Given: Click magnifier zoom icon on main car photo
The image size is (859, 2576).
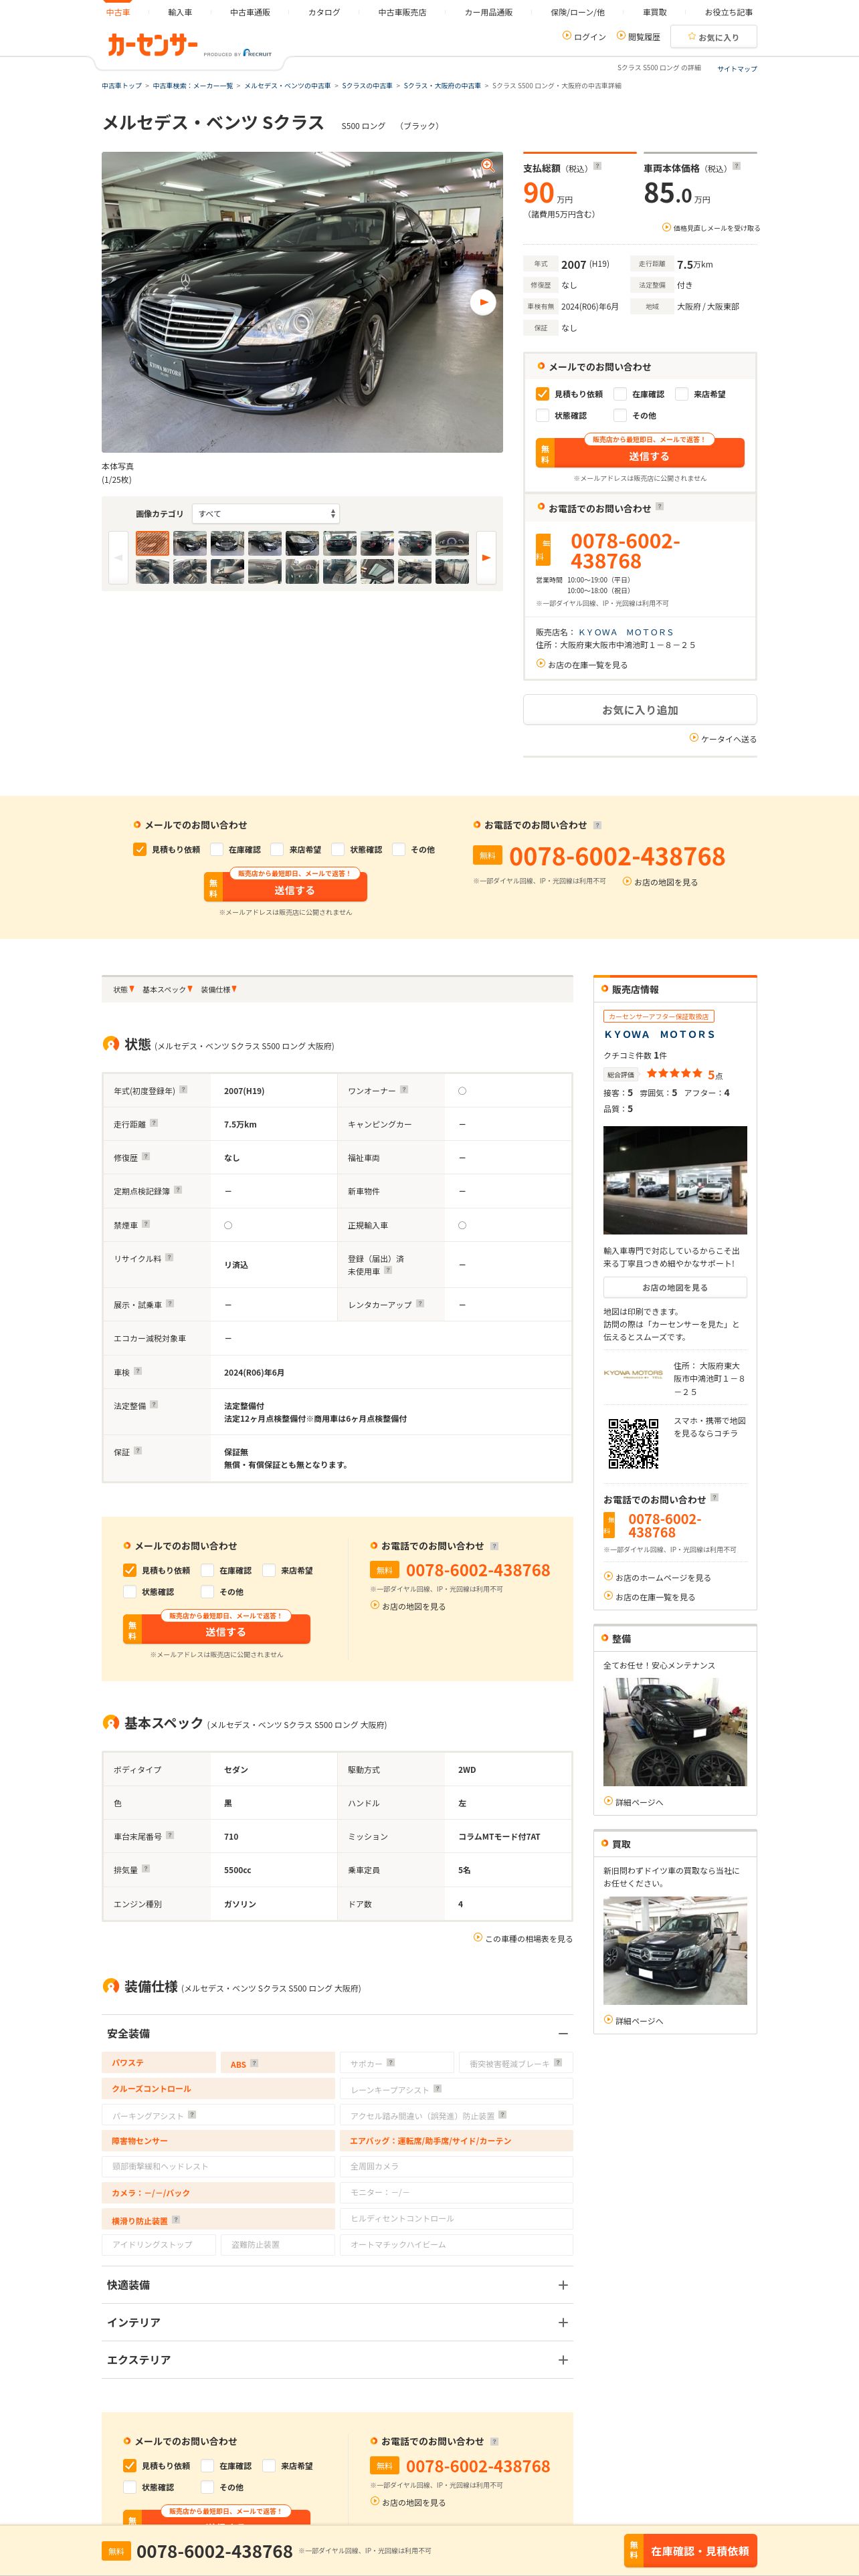Looking at the screenshot, I should click(x=488, y=166).
